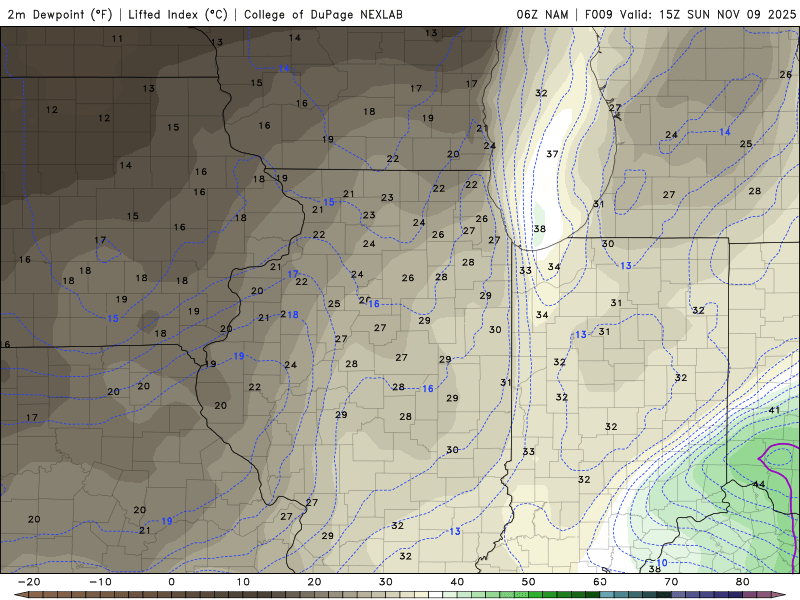Screen dimensions: 800x600
Task: Click the dewpoint value '37' over the lake
Action: 552,154
